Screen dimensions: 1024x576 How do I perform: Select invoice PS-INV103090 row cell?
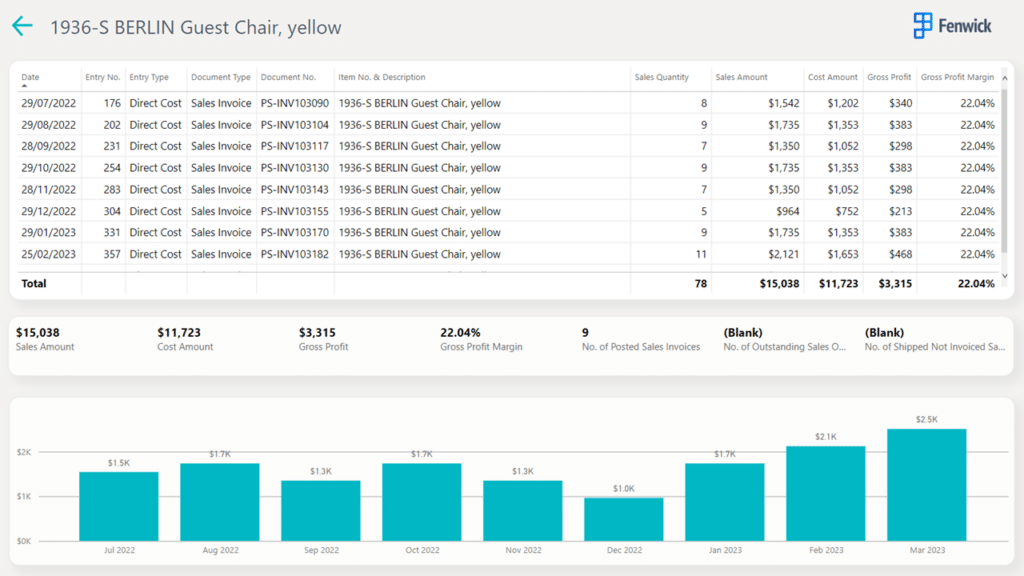coord(294,103)
